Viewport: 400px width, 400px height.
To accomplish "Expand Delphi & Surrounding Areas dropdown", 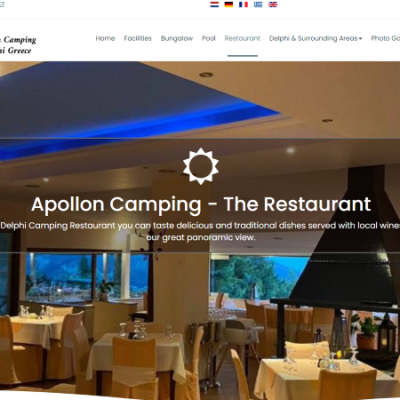I will [x=315, y=38].
